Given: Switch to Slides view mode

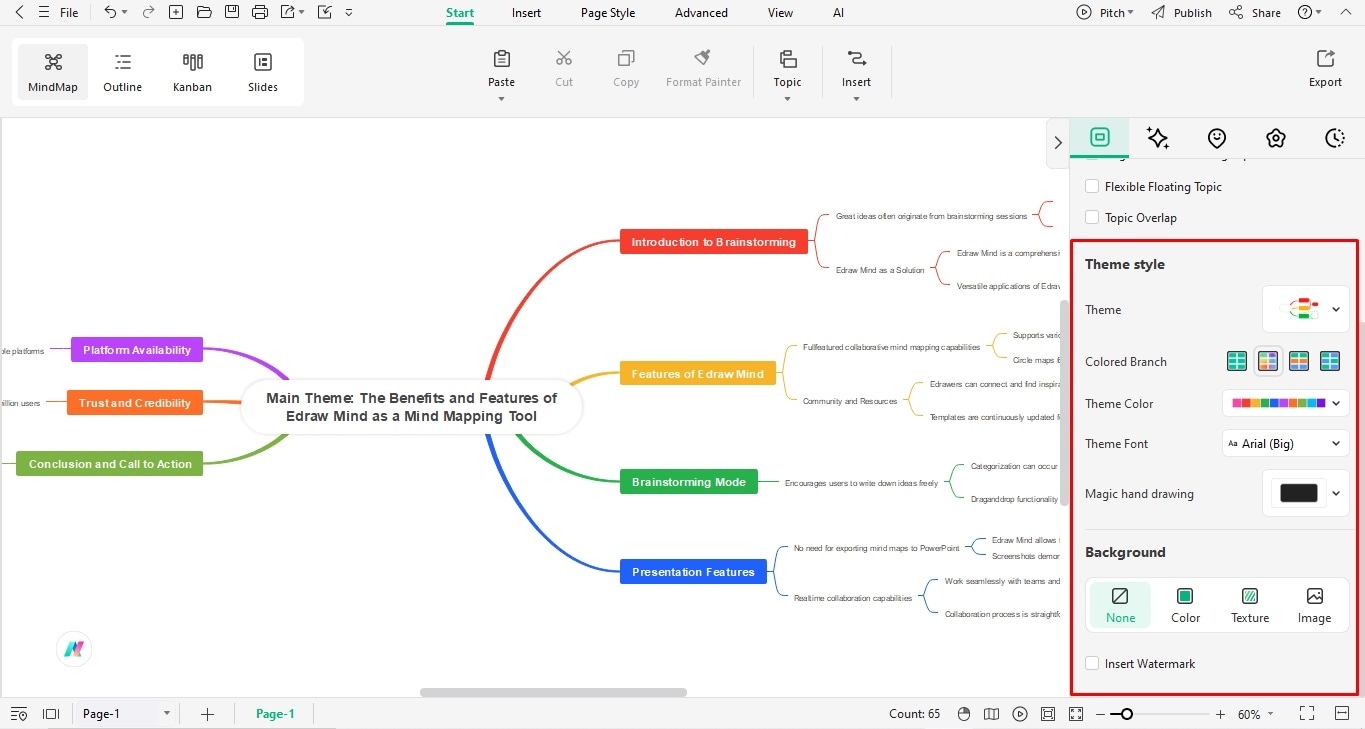Looking at the screenshot, I should [263, 73].
